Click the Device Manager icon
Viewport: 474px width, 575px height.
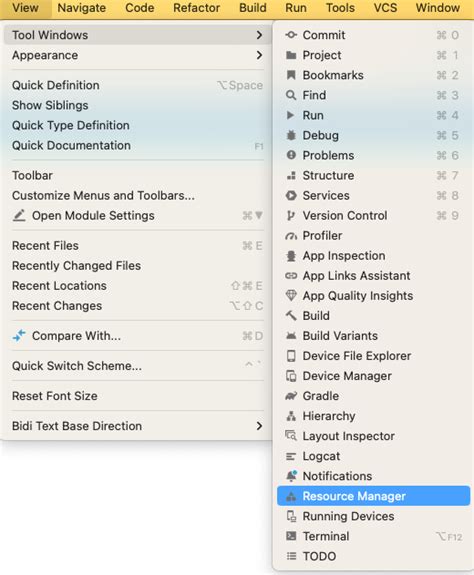[x=291, y=376]
